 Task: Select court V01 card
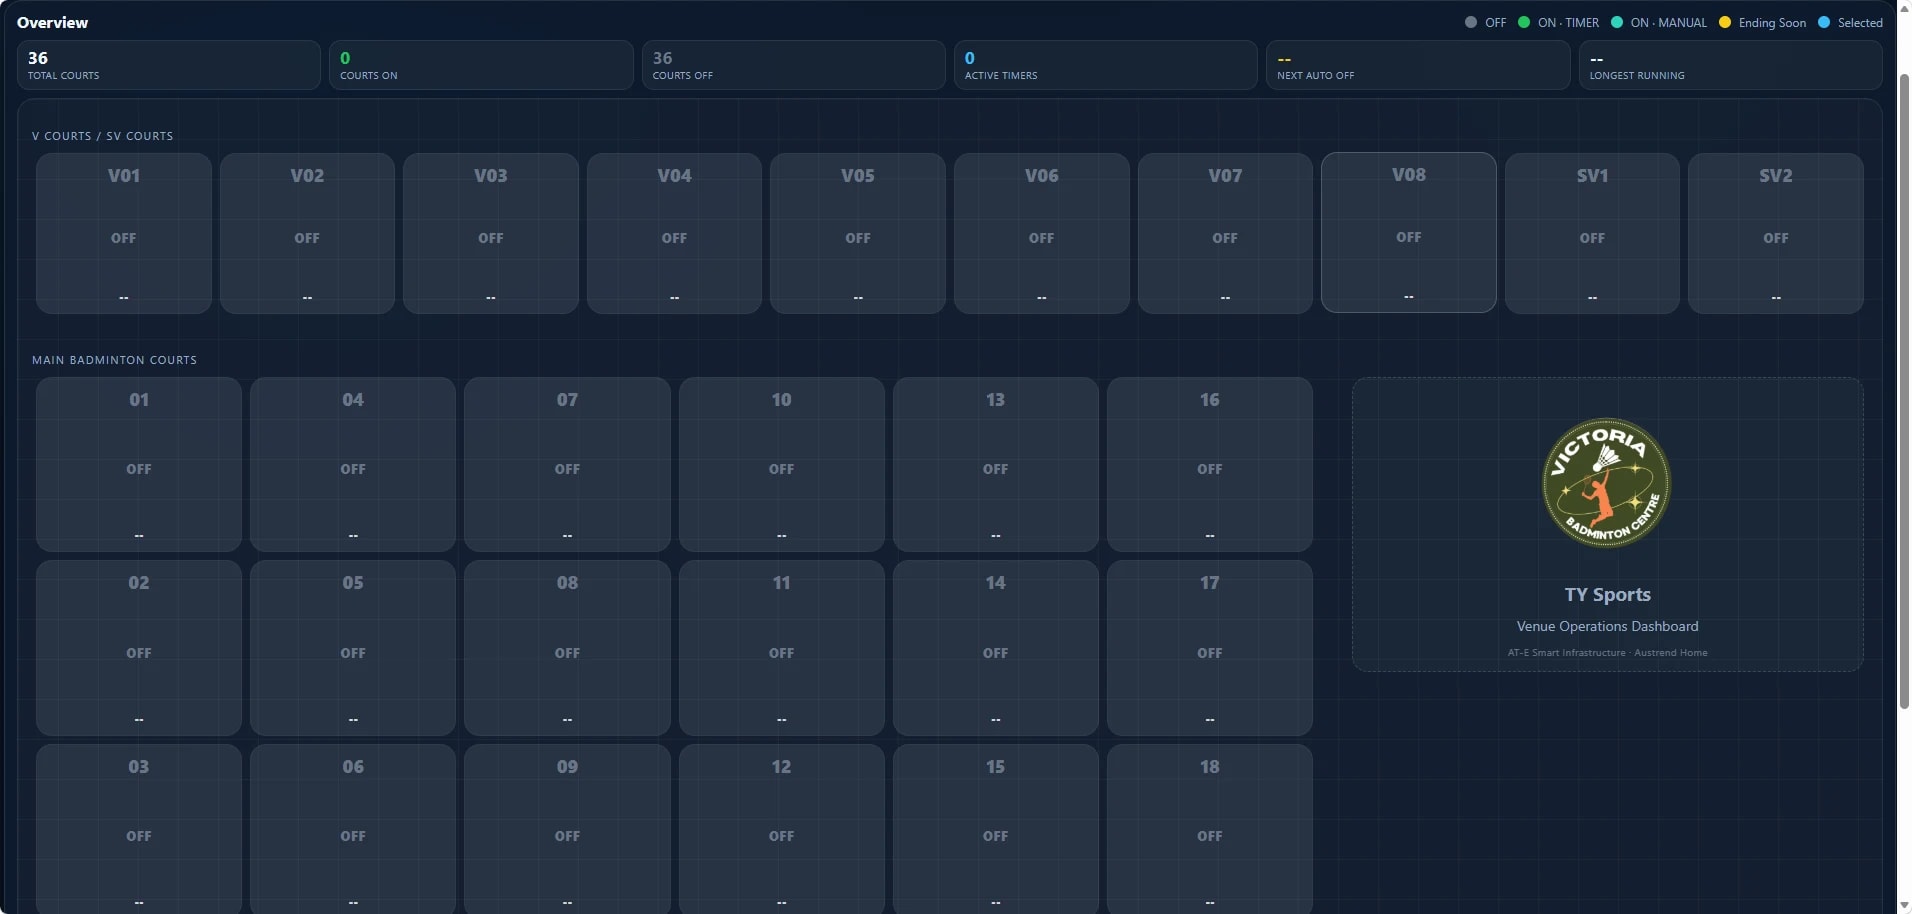click(x=123, y=233)
